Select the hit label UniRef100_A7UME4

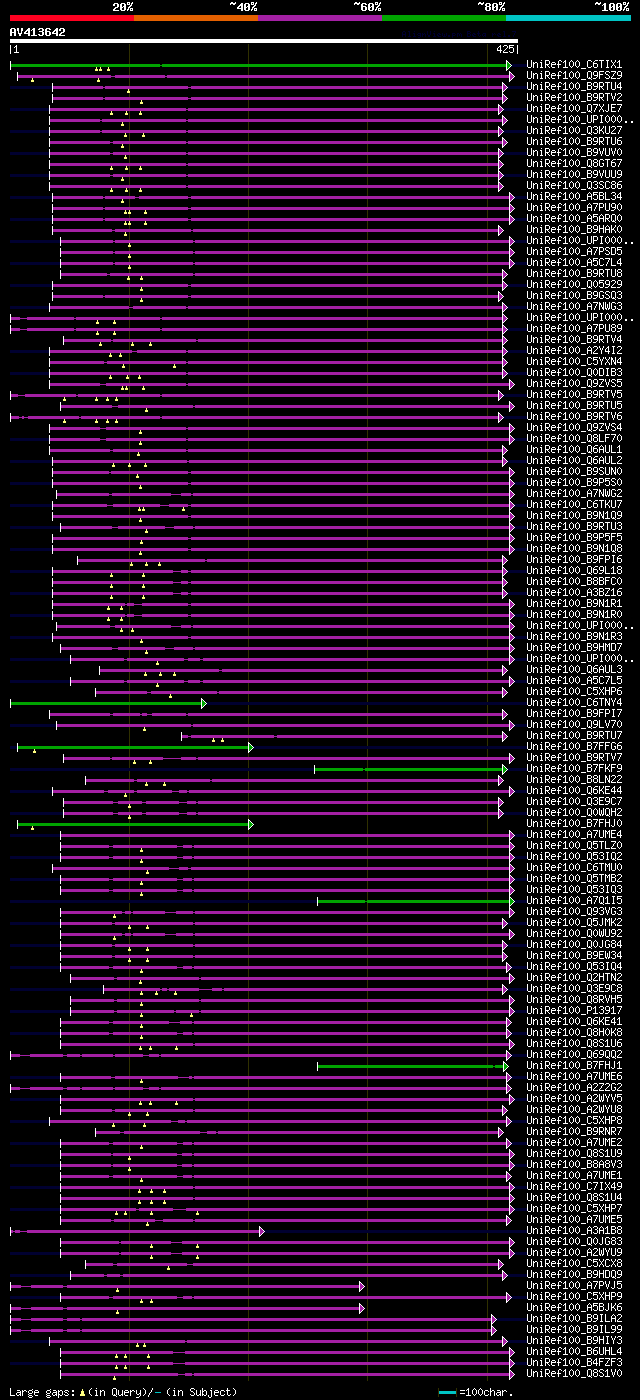(573, 834)
